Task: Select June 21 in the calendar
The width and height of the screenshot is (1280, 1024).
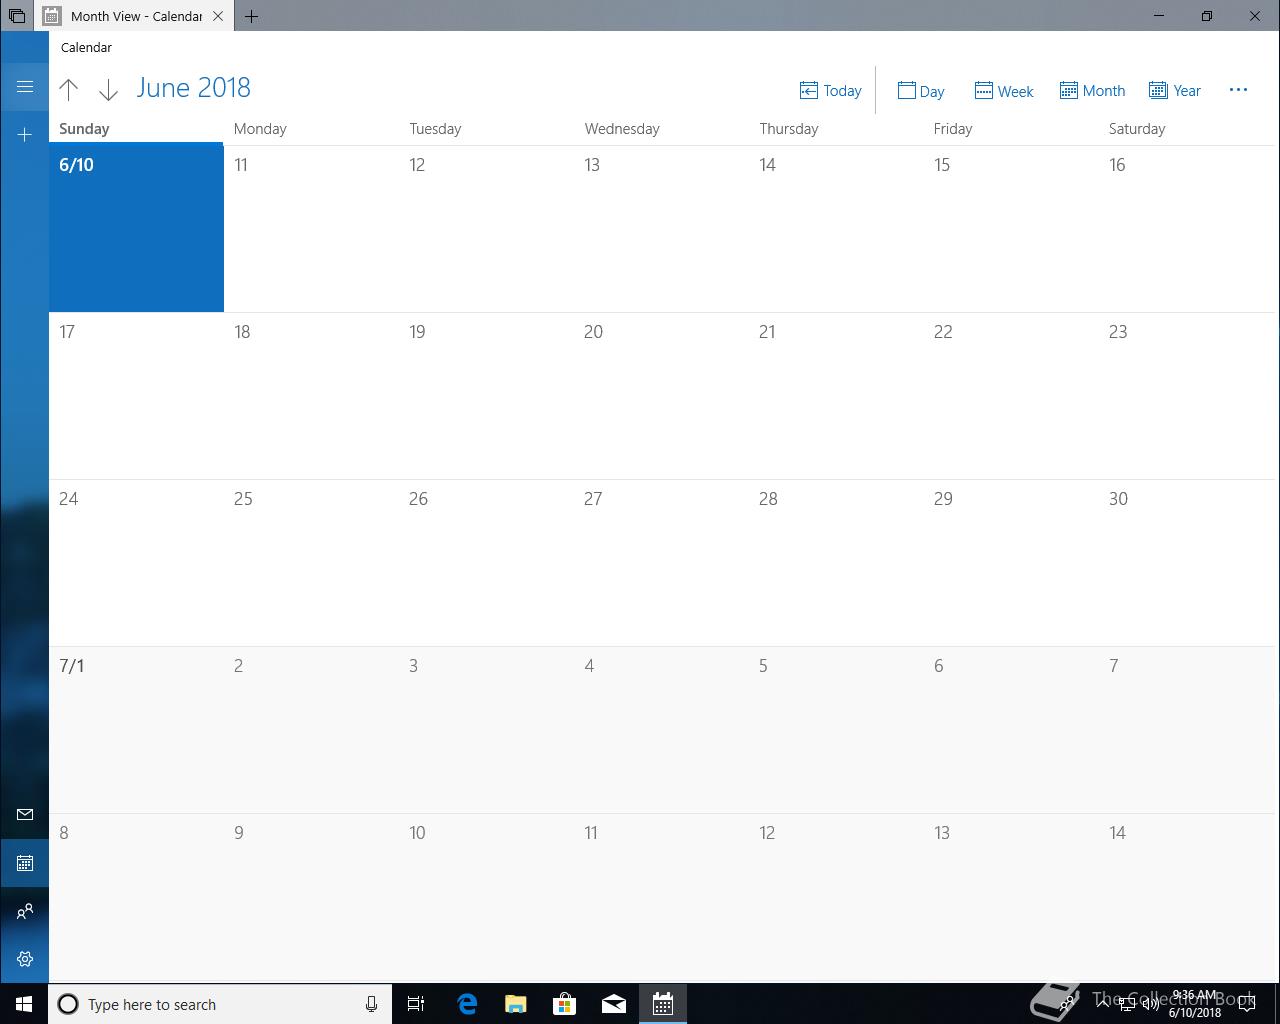Action: (x=836, y=396)
